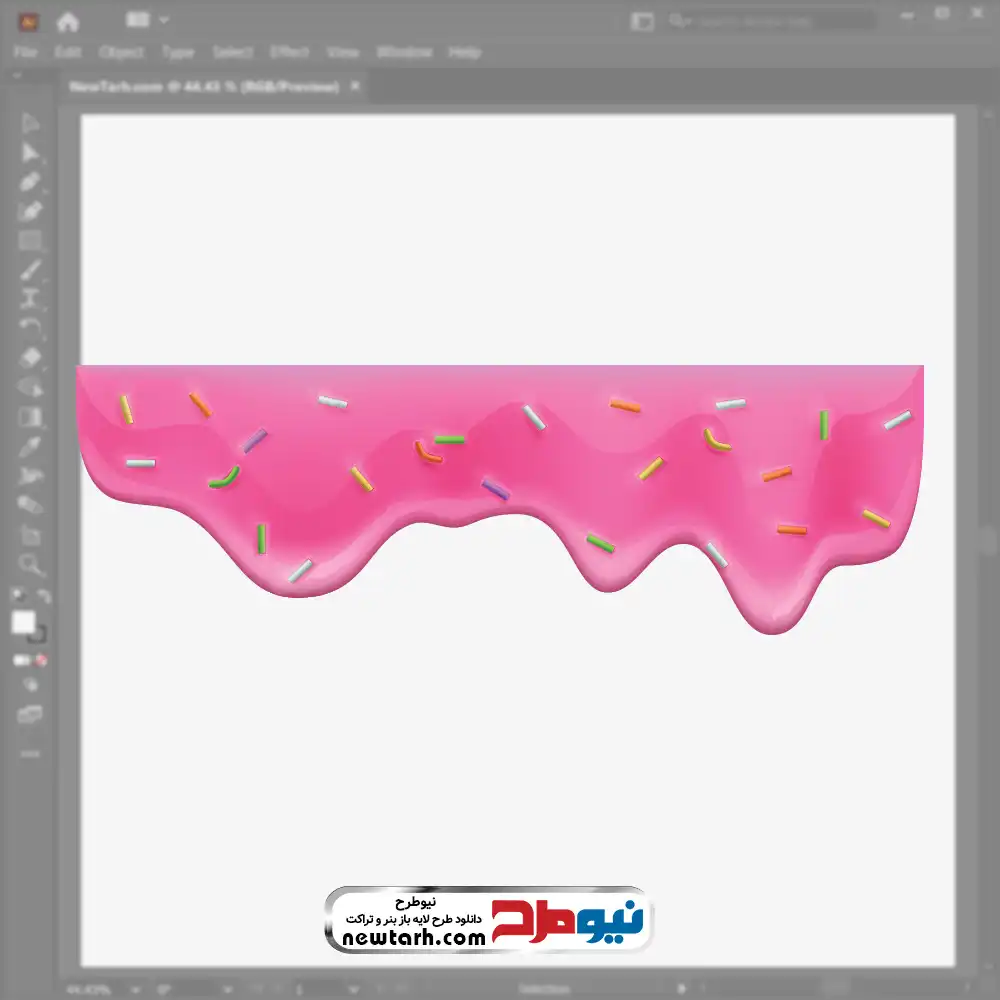Open the Edit toolbar three-dots button

pos(31,753)
